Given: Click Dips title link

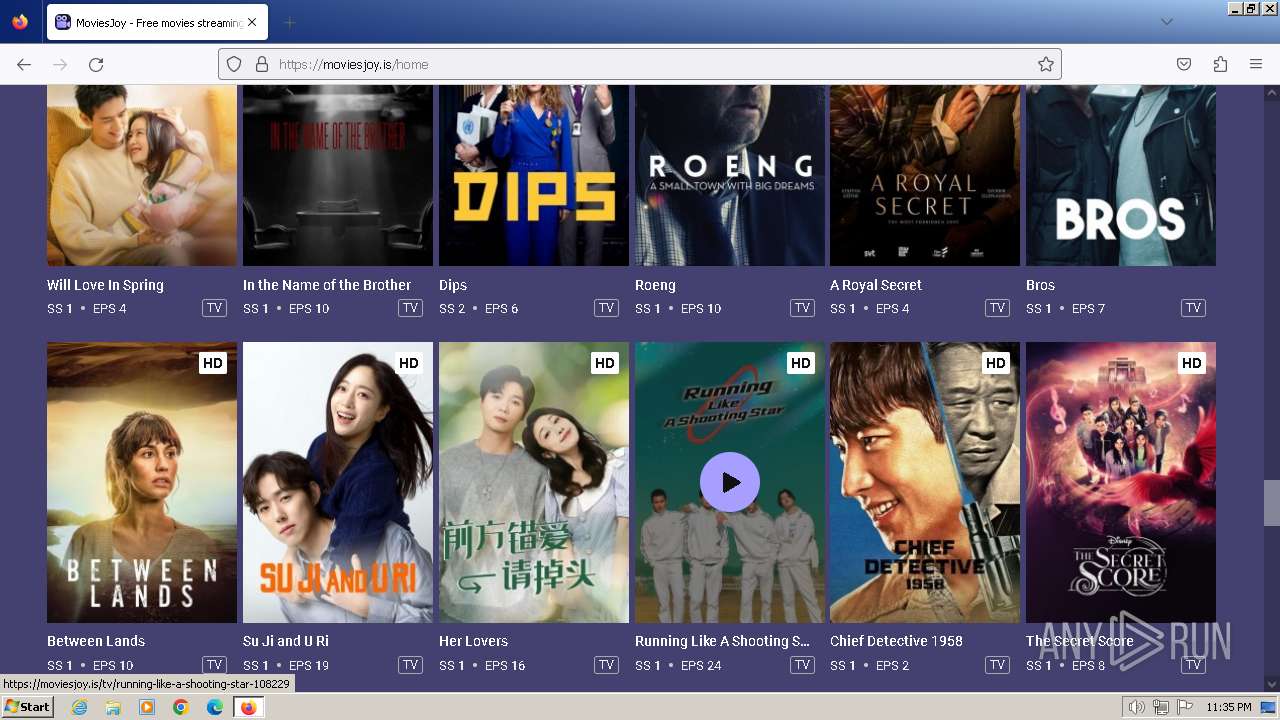Looking at the screenshot, I should tap(453, 285).
